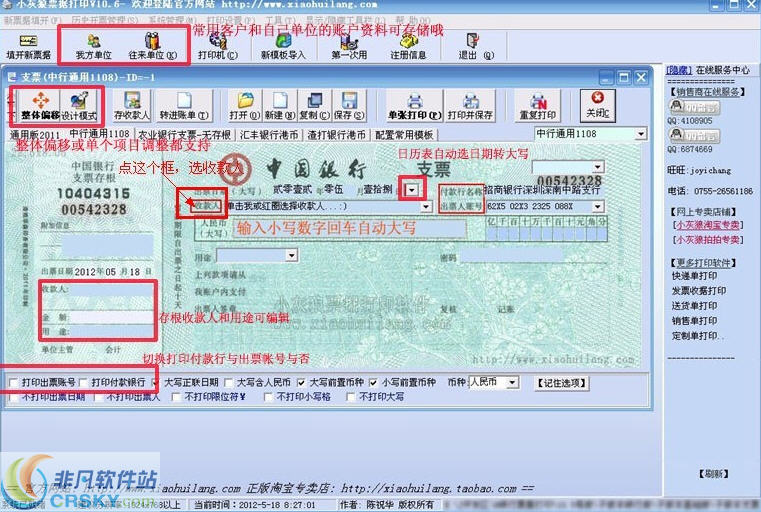Click the 刷新 refresh button

click(x=713, y=474)
